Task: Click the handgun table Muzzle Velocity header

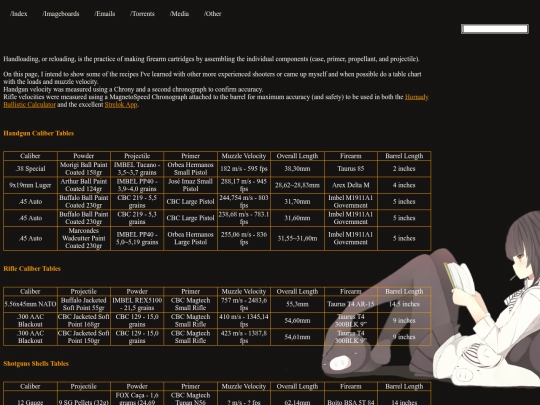Action: click(x=244, y=156)
